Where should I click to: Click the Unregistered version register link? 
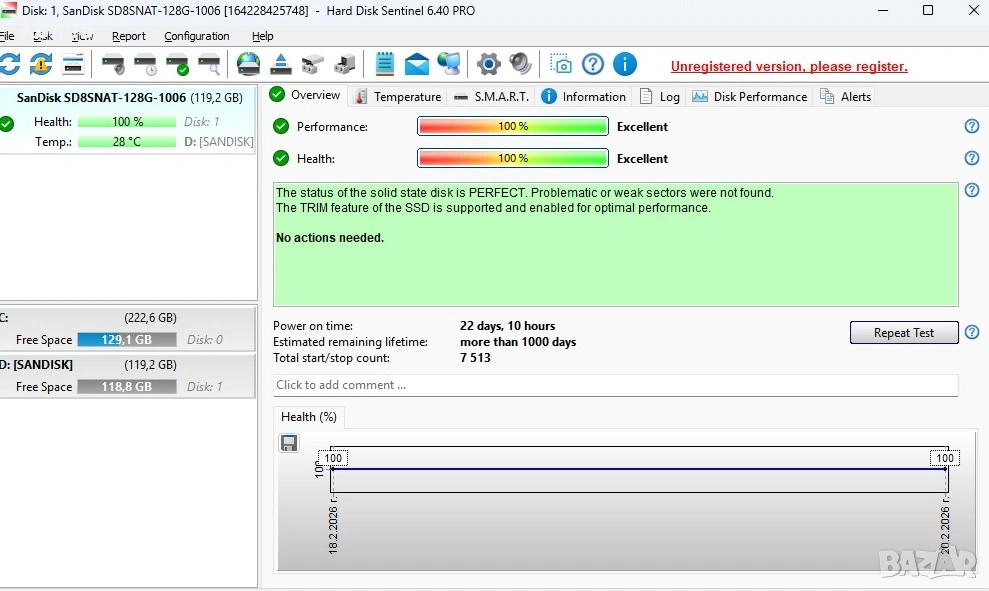pyautogui.click(x=789, y=67)
